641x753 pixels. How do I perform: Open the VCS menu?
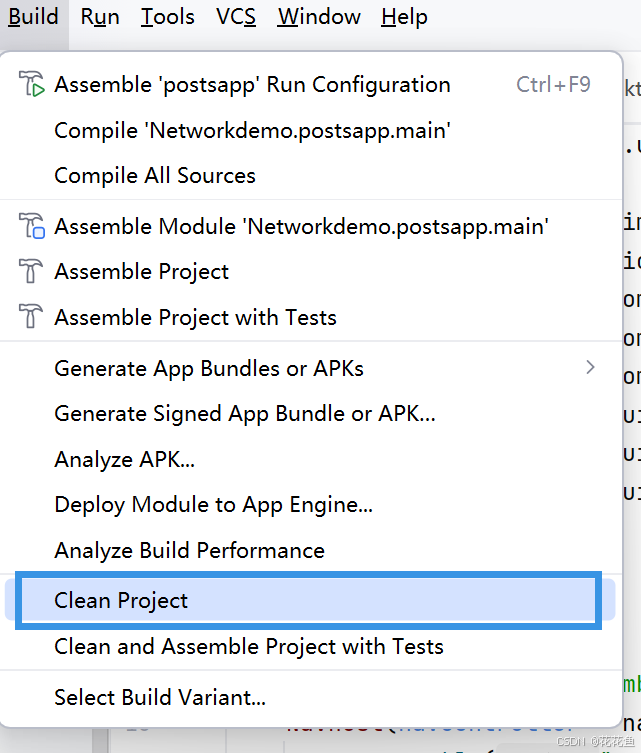tap(236, 17)
